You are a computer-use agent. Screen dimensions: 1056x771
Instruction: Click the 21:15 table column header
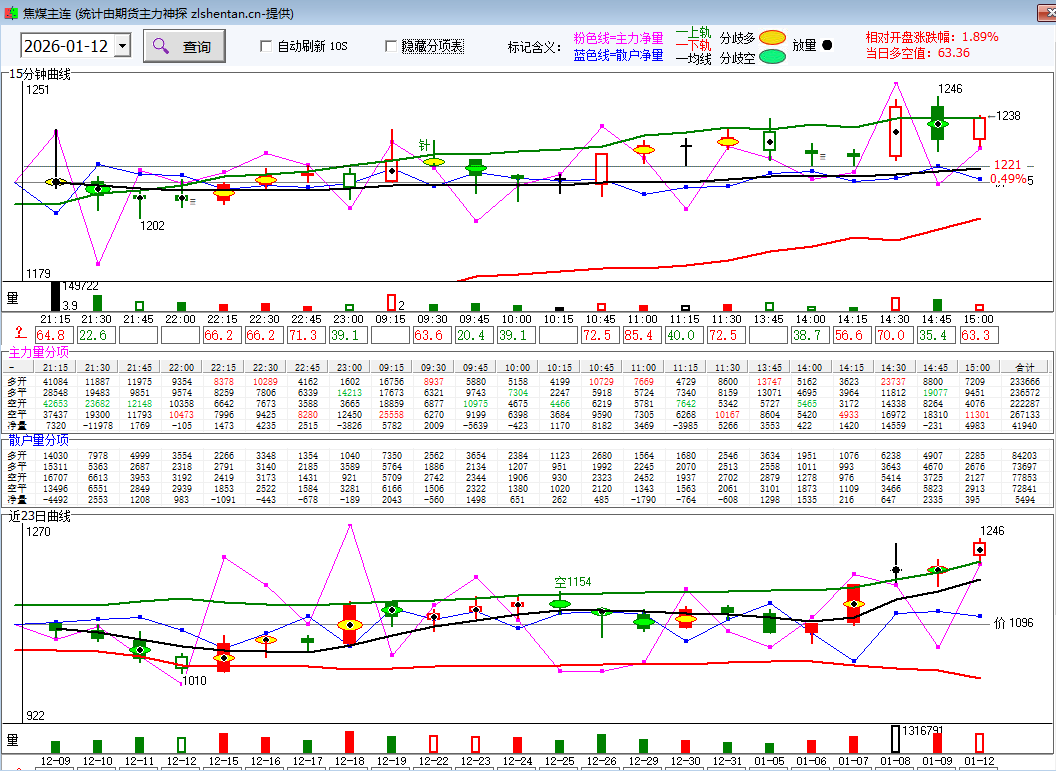pos(55,368)
